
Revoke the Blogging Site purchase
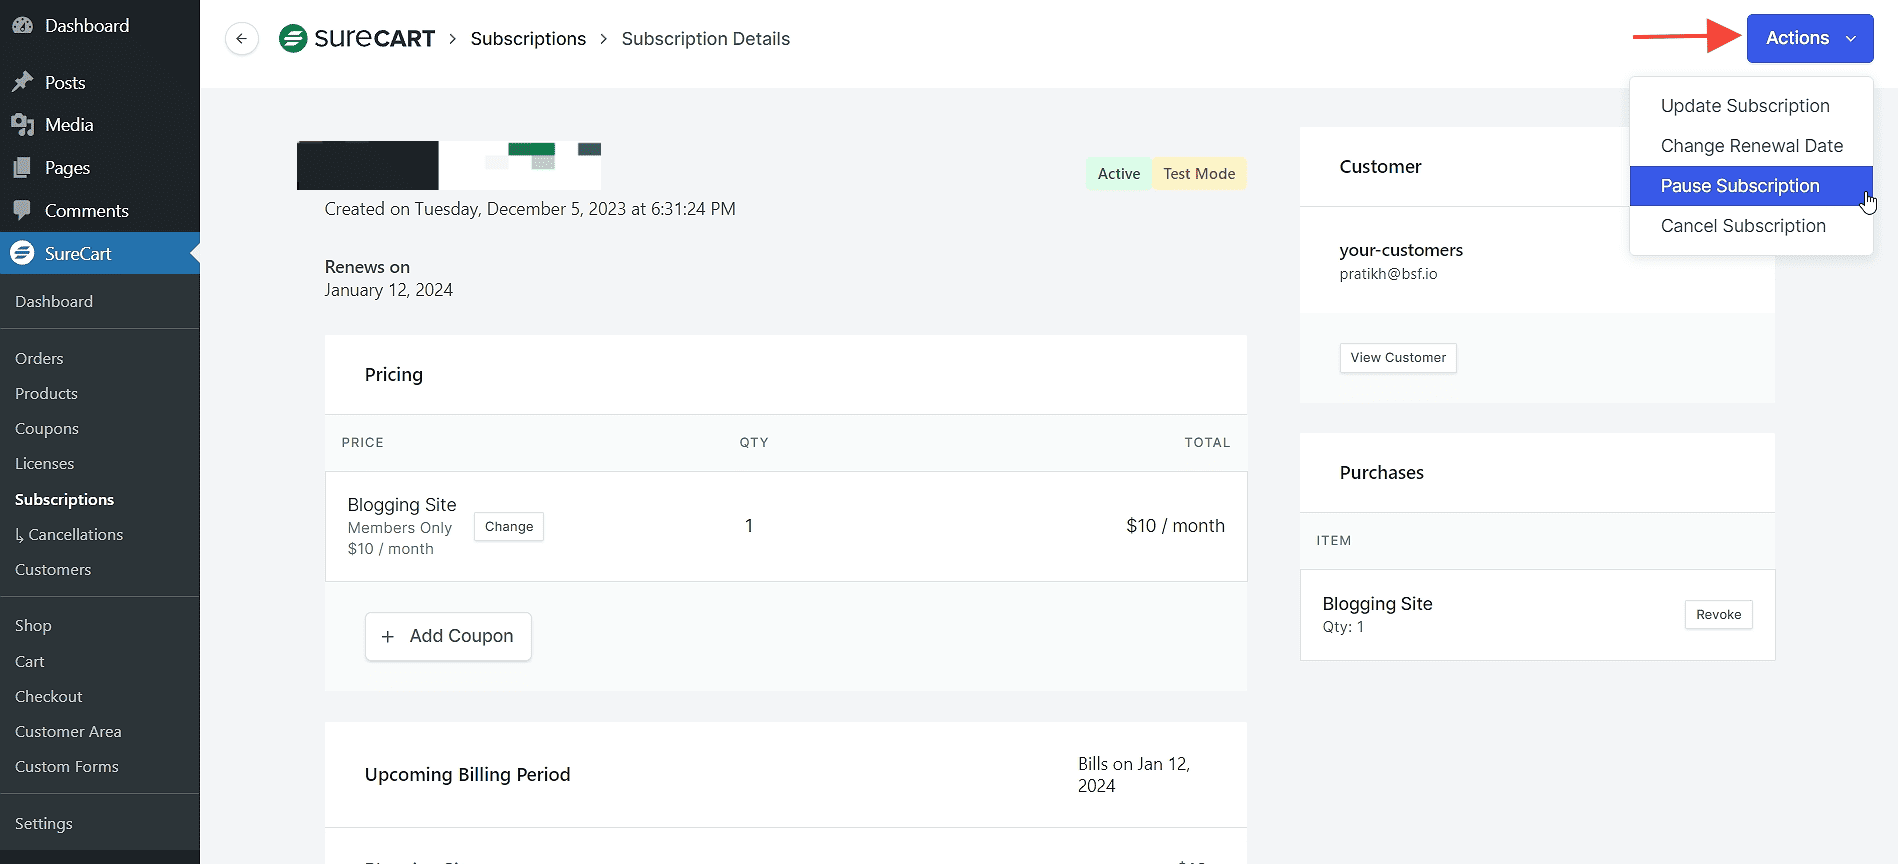pyautogui.click(x=1718, y=615)
